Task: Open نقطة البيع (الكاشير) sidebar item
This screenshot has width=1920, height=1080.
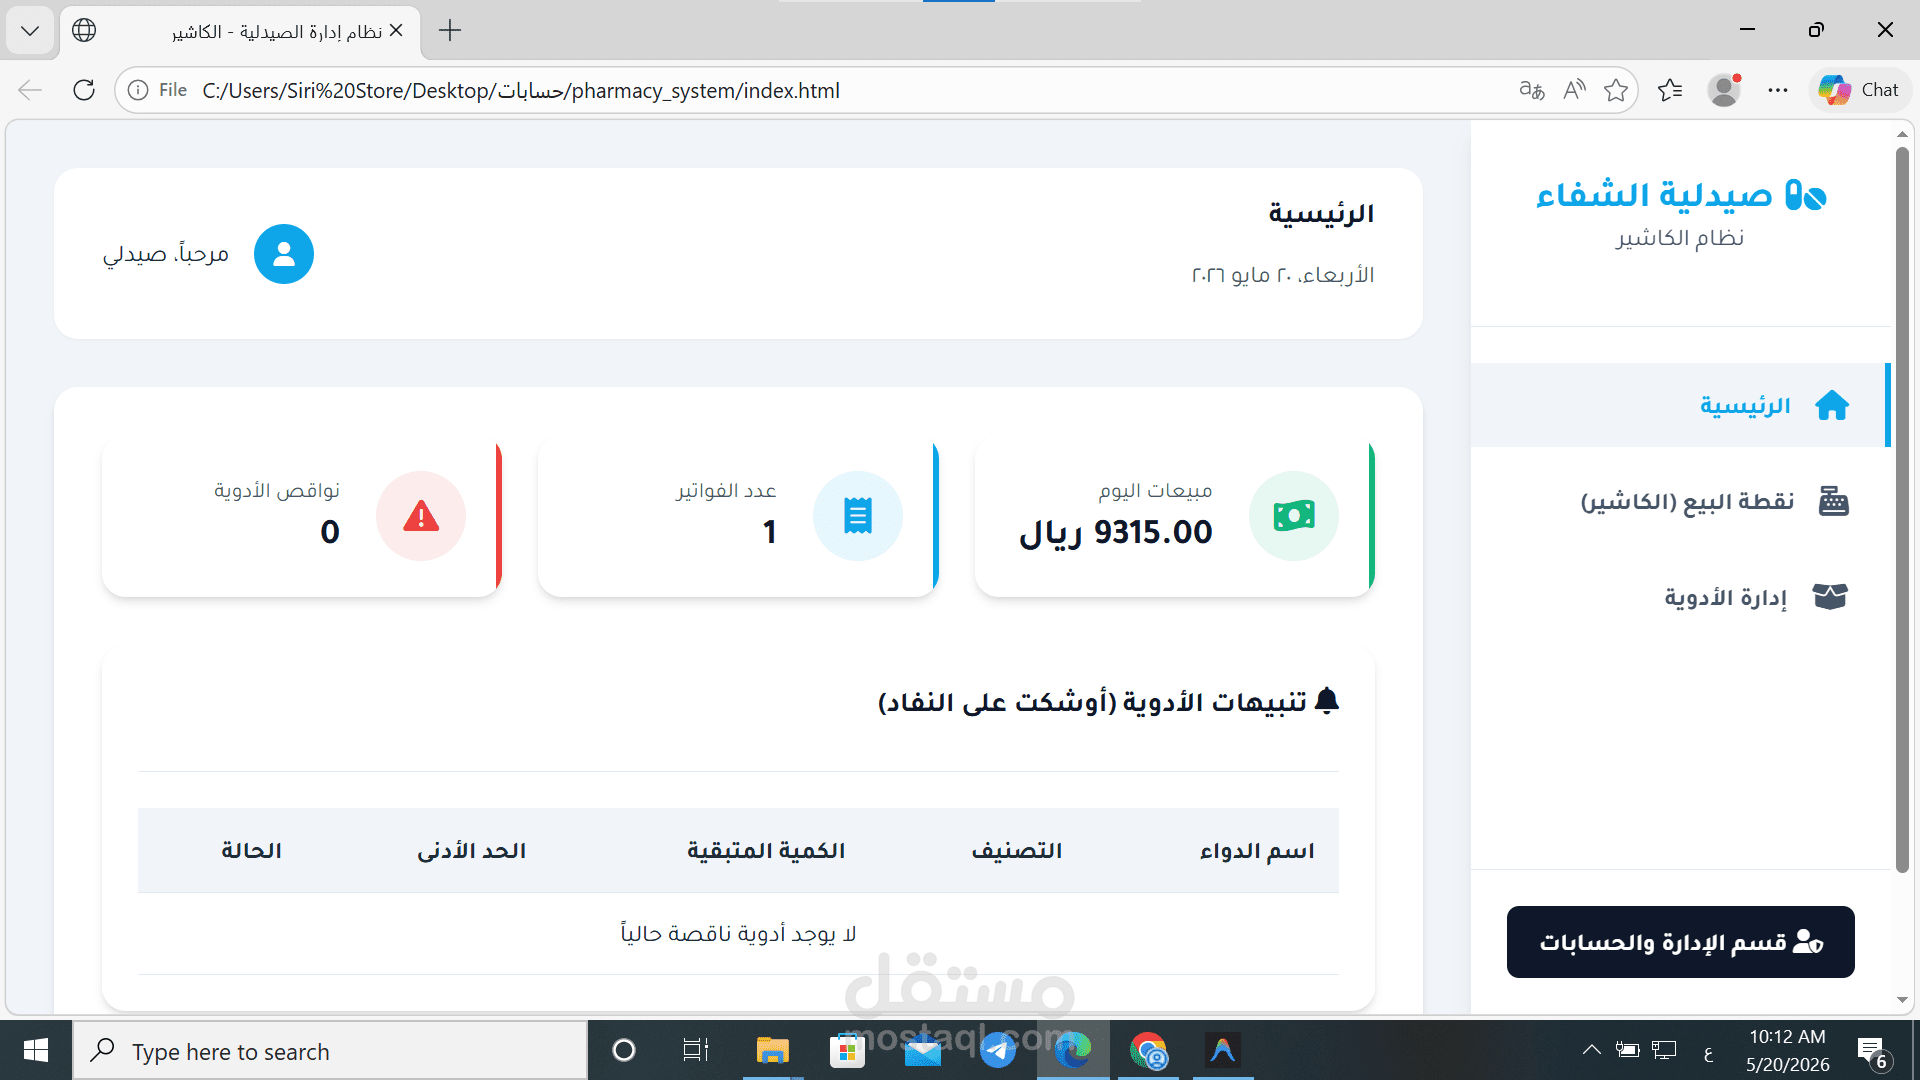Action: (x=1680, y=501)
